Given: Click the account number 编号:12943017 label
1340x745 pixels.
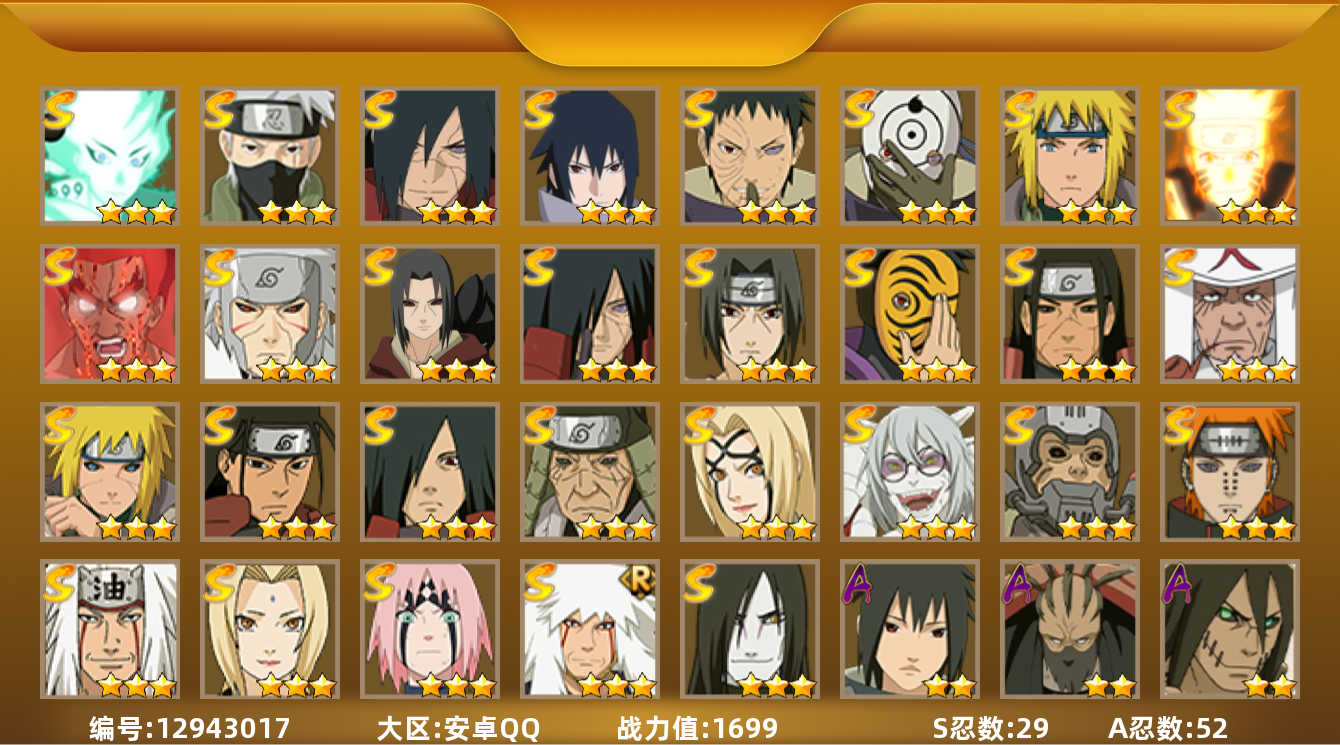Looking at the screenshot, I should [190, 728].
